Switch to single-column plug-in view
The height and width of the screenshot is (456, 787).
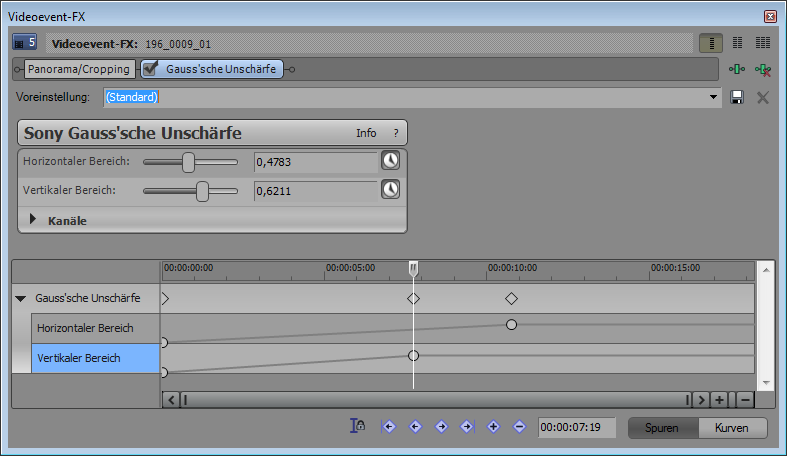point(711,43)
